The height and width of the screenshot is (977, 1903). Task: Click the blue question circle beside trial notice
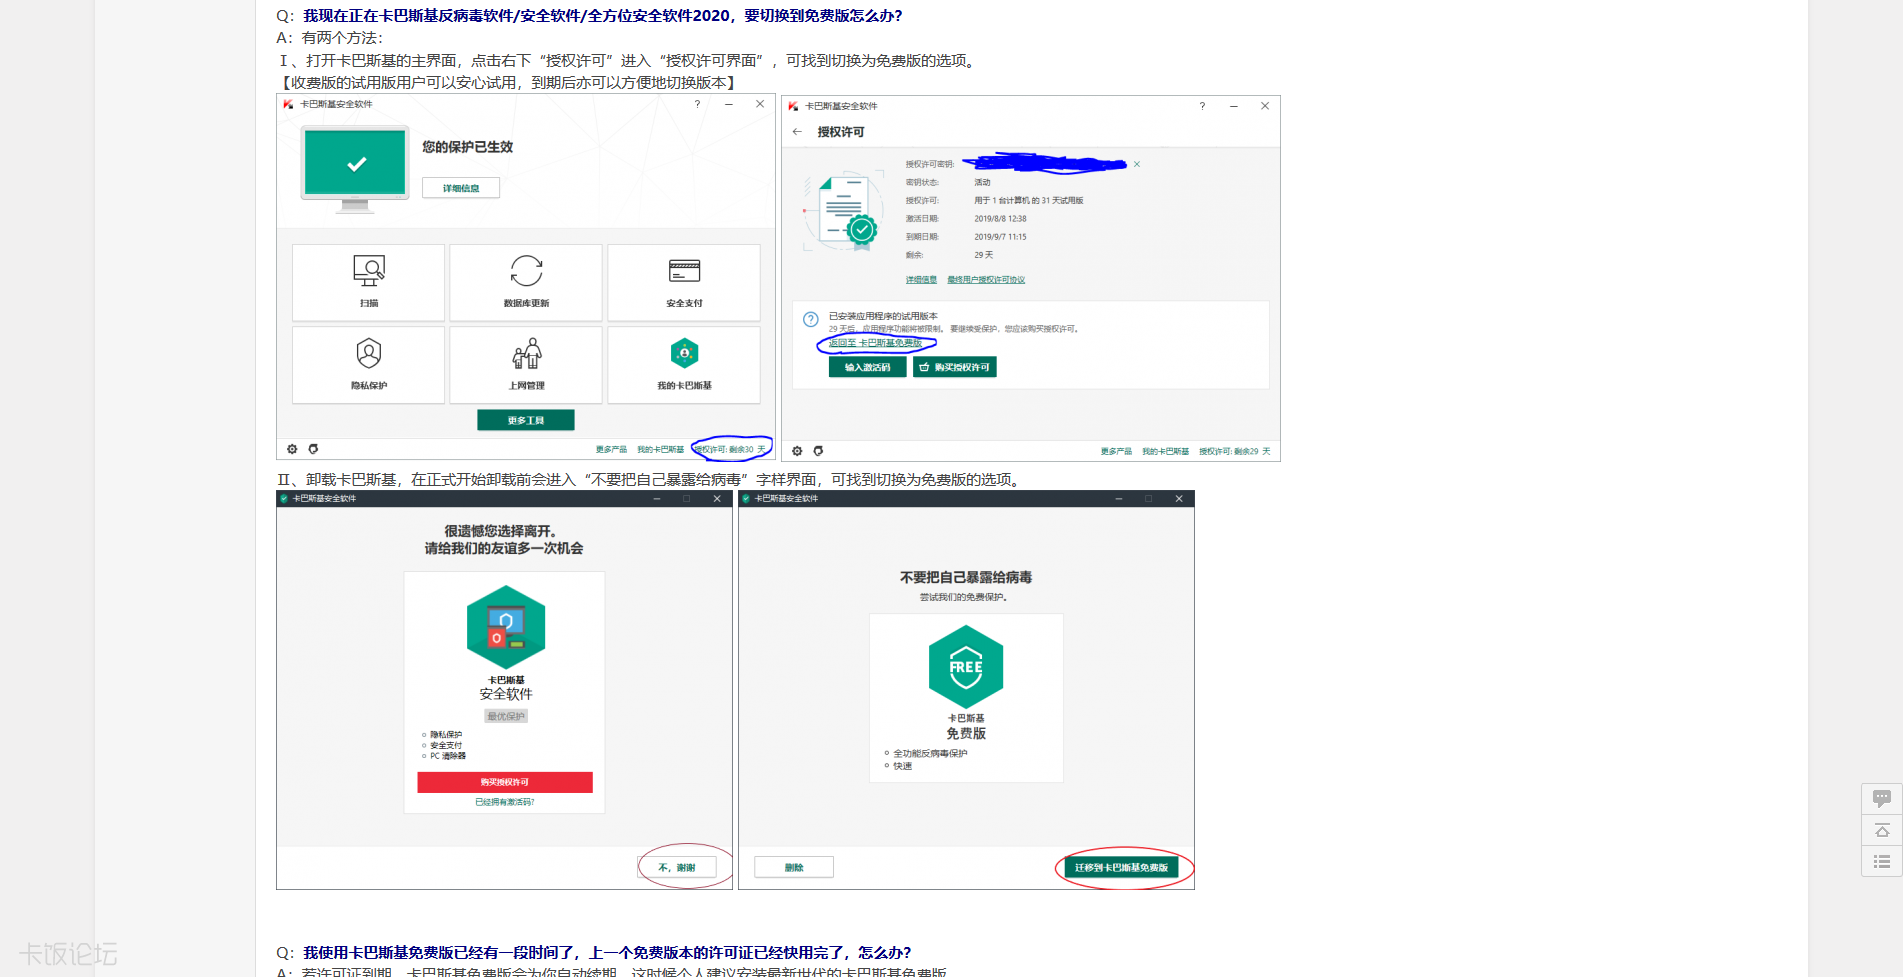811,319
